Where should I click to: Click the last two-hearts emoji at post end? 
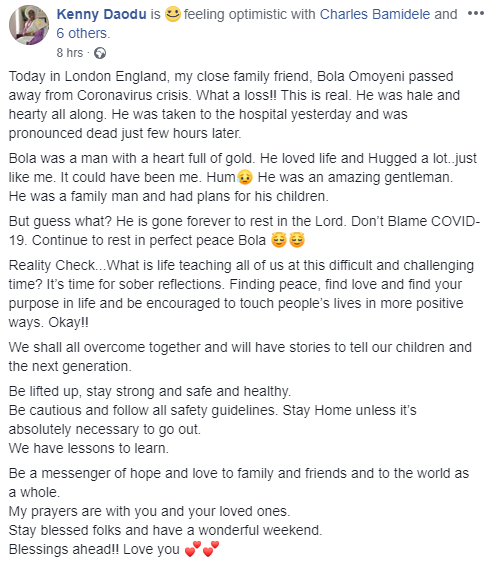(210, 549)
